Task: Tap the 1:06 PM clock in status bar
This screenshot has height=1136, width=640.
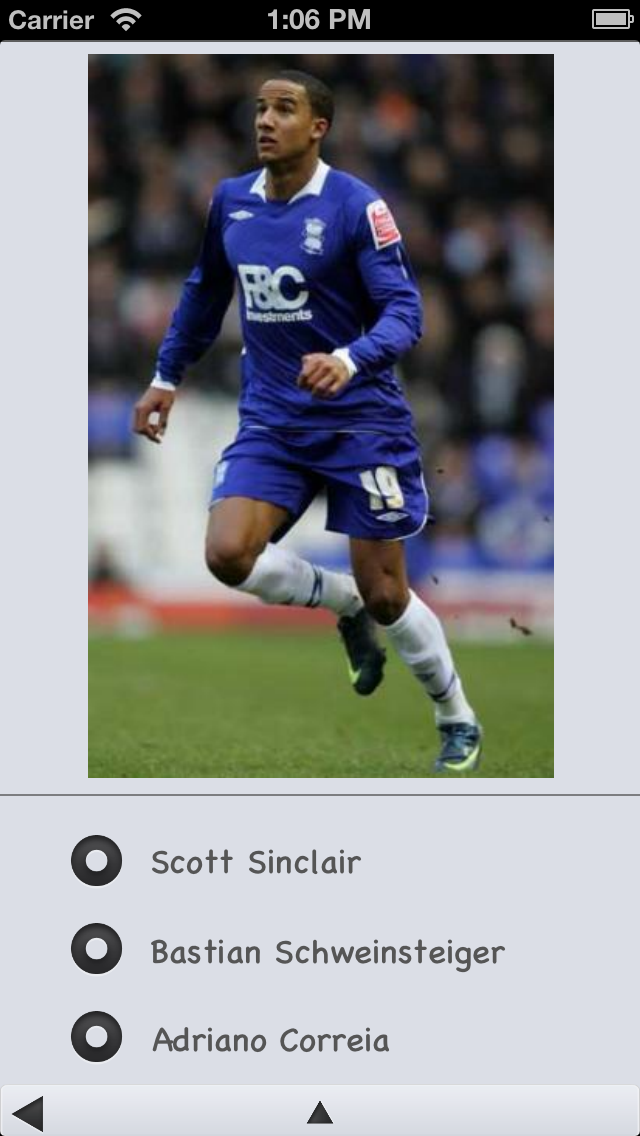Action: click(x=319, y=20)
